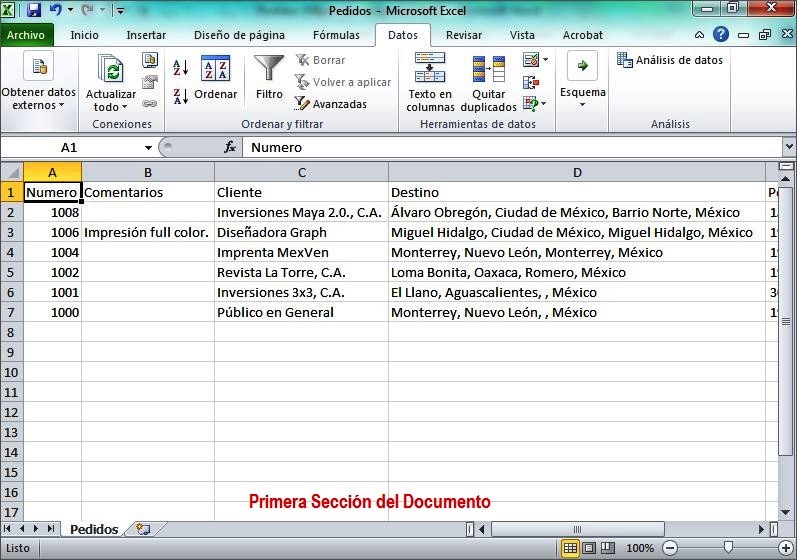Select cell Impresión full color.
This screenshot has height=560, width=797.
[148, 232]
